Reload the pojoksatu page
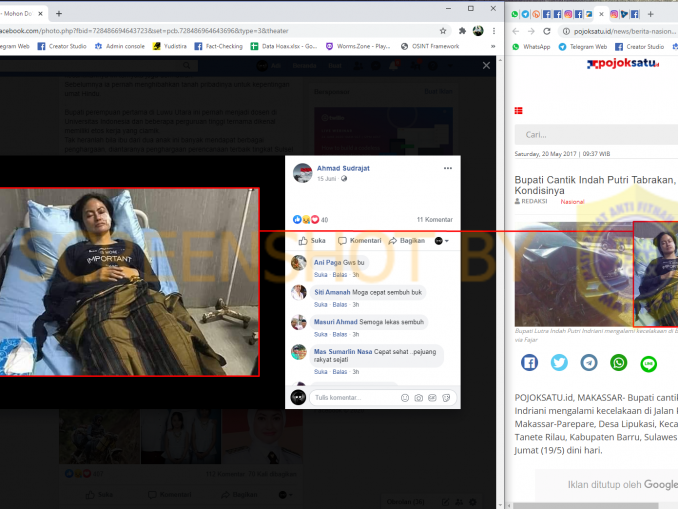This screenshot has width=678, height=509. (547, 31)
